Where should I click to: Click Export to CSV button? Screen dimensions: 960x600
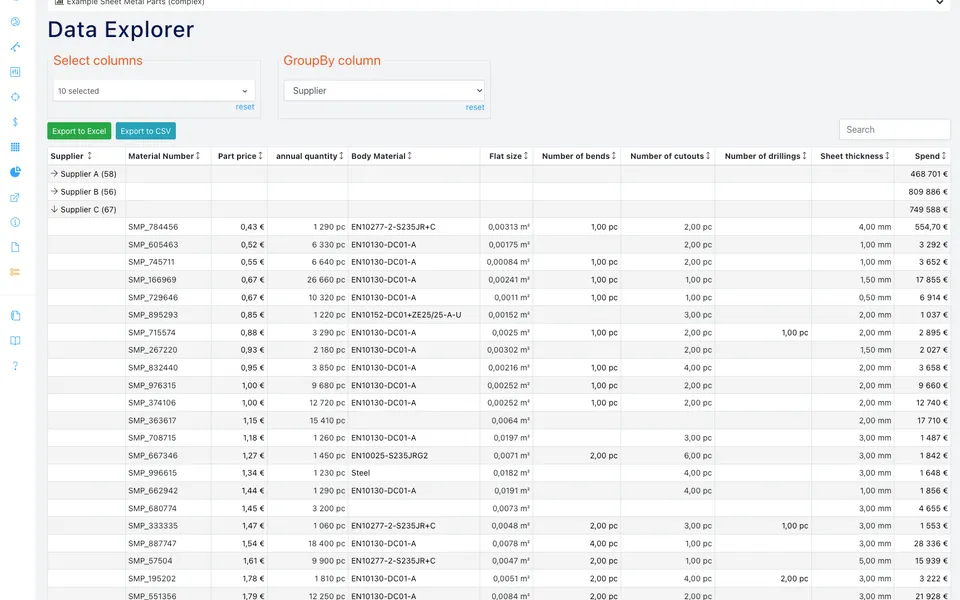[146, 131]
